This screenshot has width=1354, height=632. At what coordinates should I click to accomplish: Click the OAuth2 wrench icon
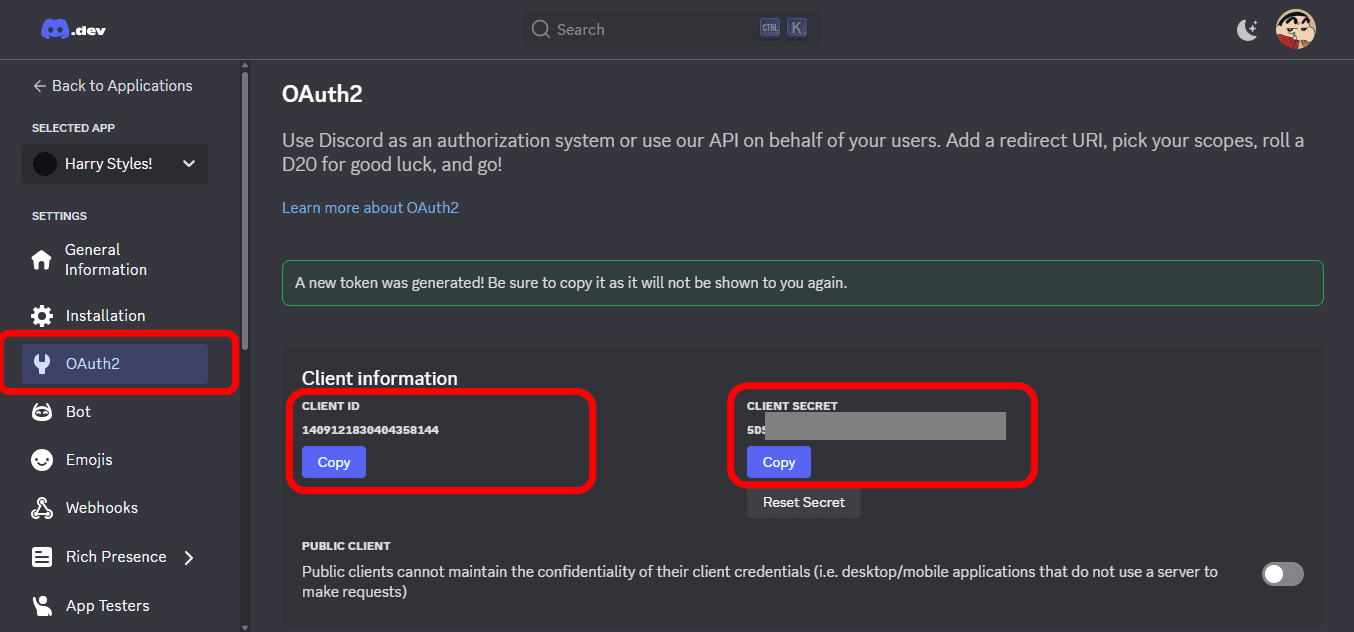click(42, 364)
